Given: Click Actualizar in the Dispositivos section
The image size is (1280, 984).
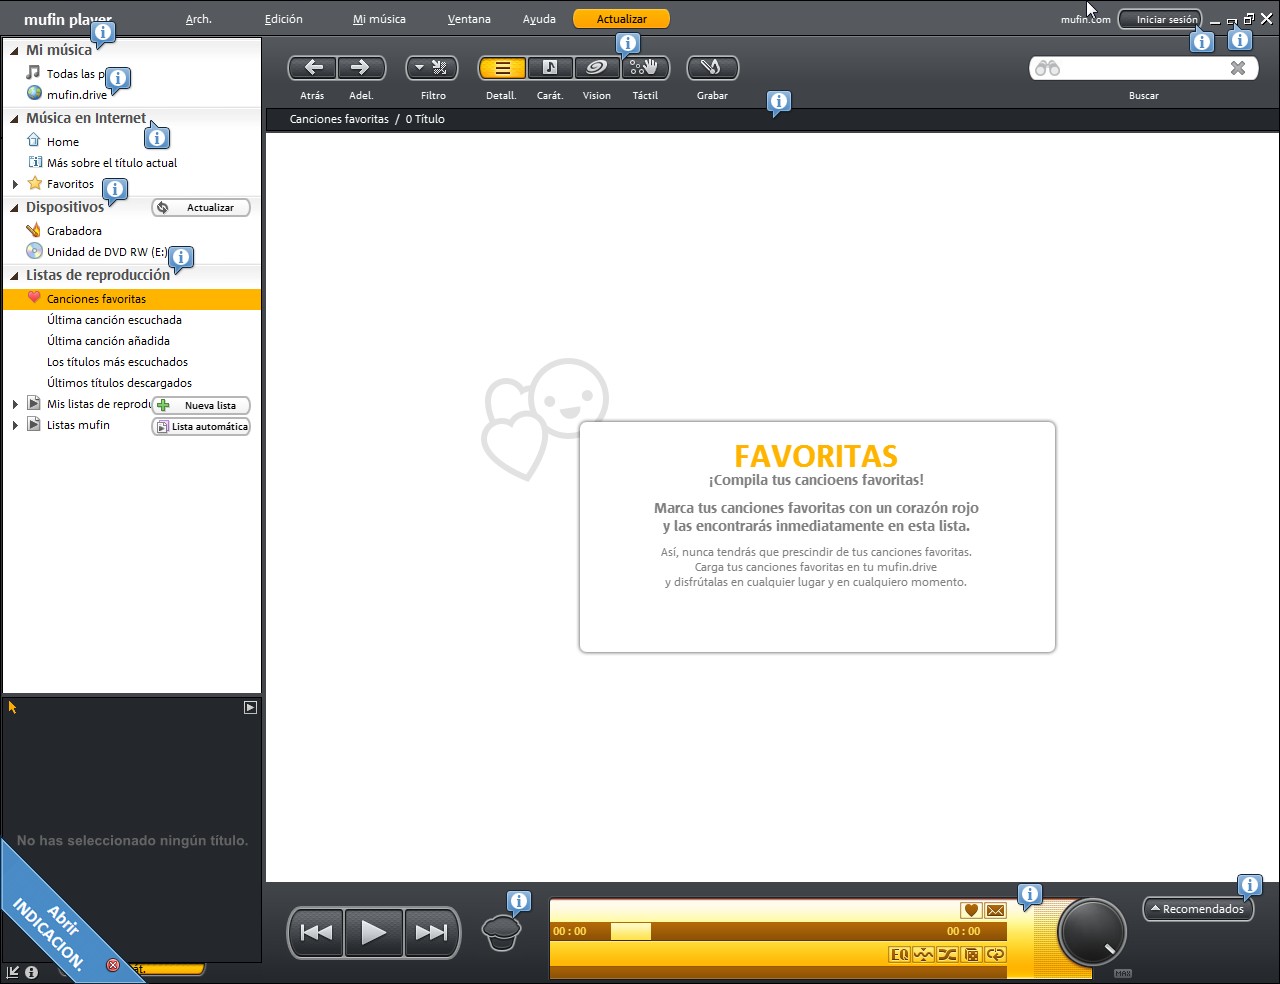Looking at the screenshot, I should click(201, 207).
